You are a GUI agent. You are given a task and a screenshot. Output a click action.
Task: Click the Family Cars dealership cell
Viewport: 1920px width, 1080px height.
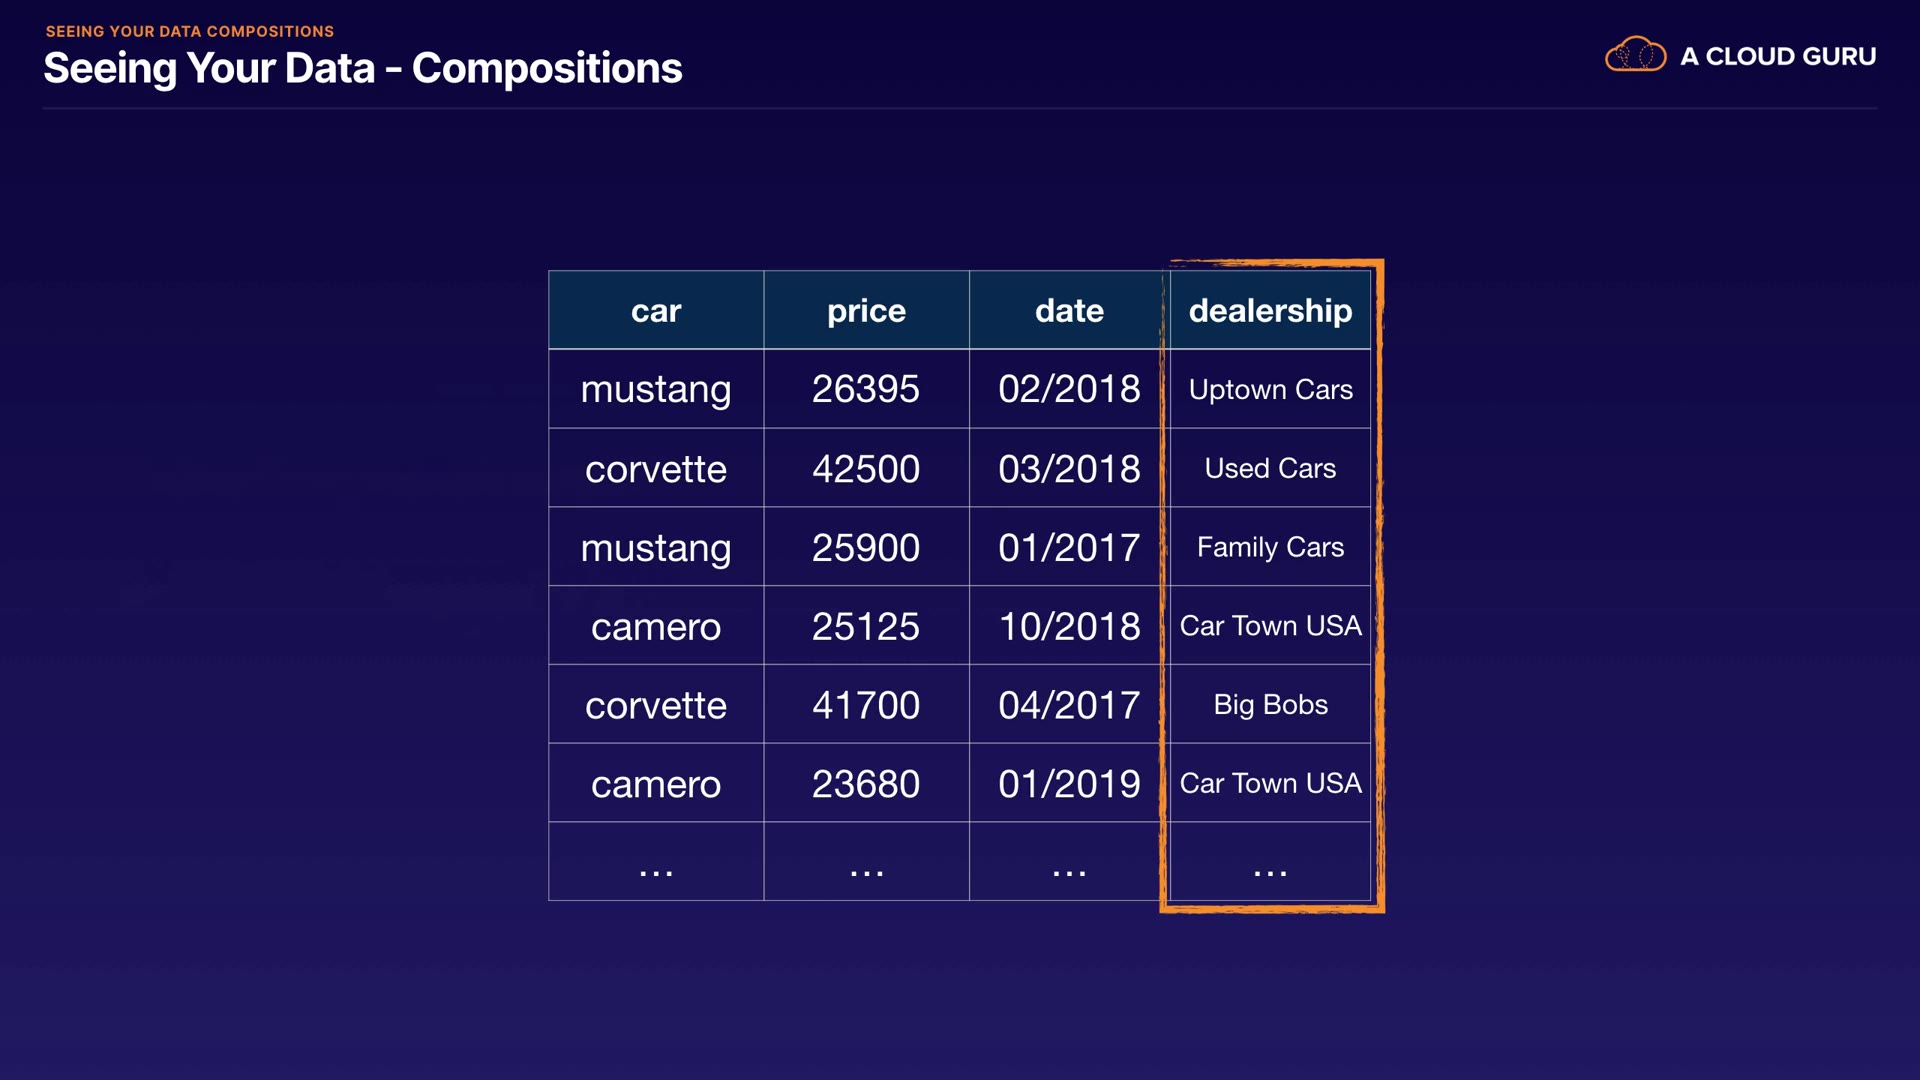pos(1270,548)
